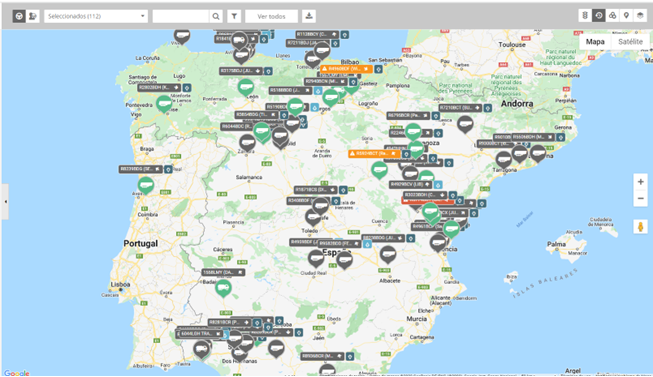Zoom out with the minus button

pos(641,198)
